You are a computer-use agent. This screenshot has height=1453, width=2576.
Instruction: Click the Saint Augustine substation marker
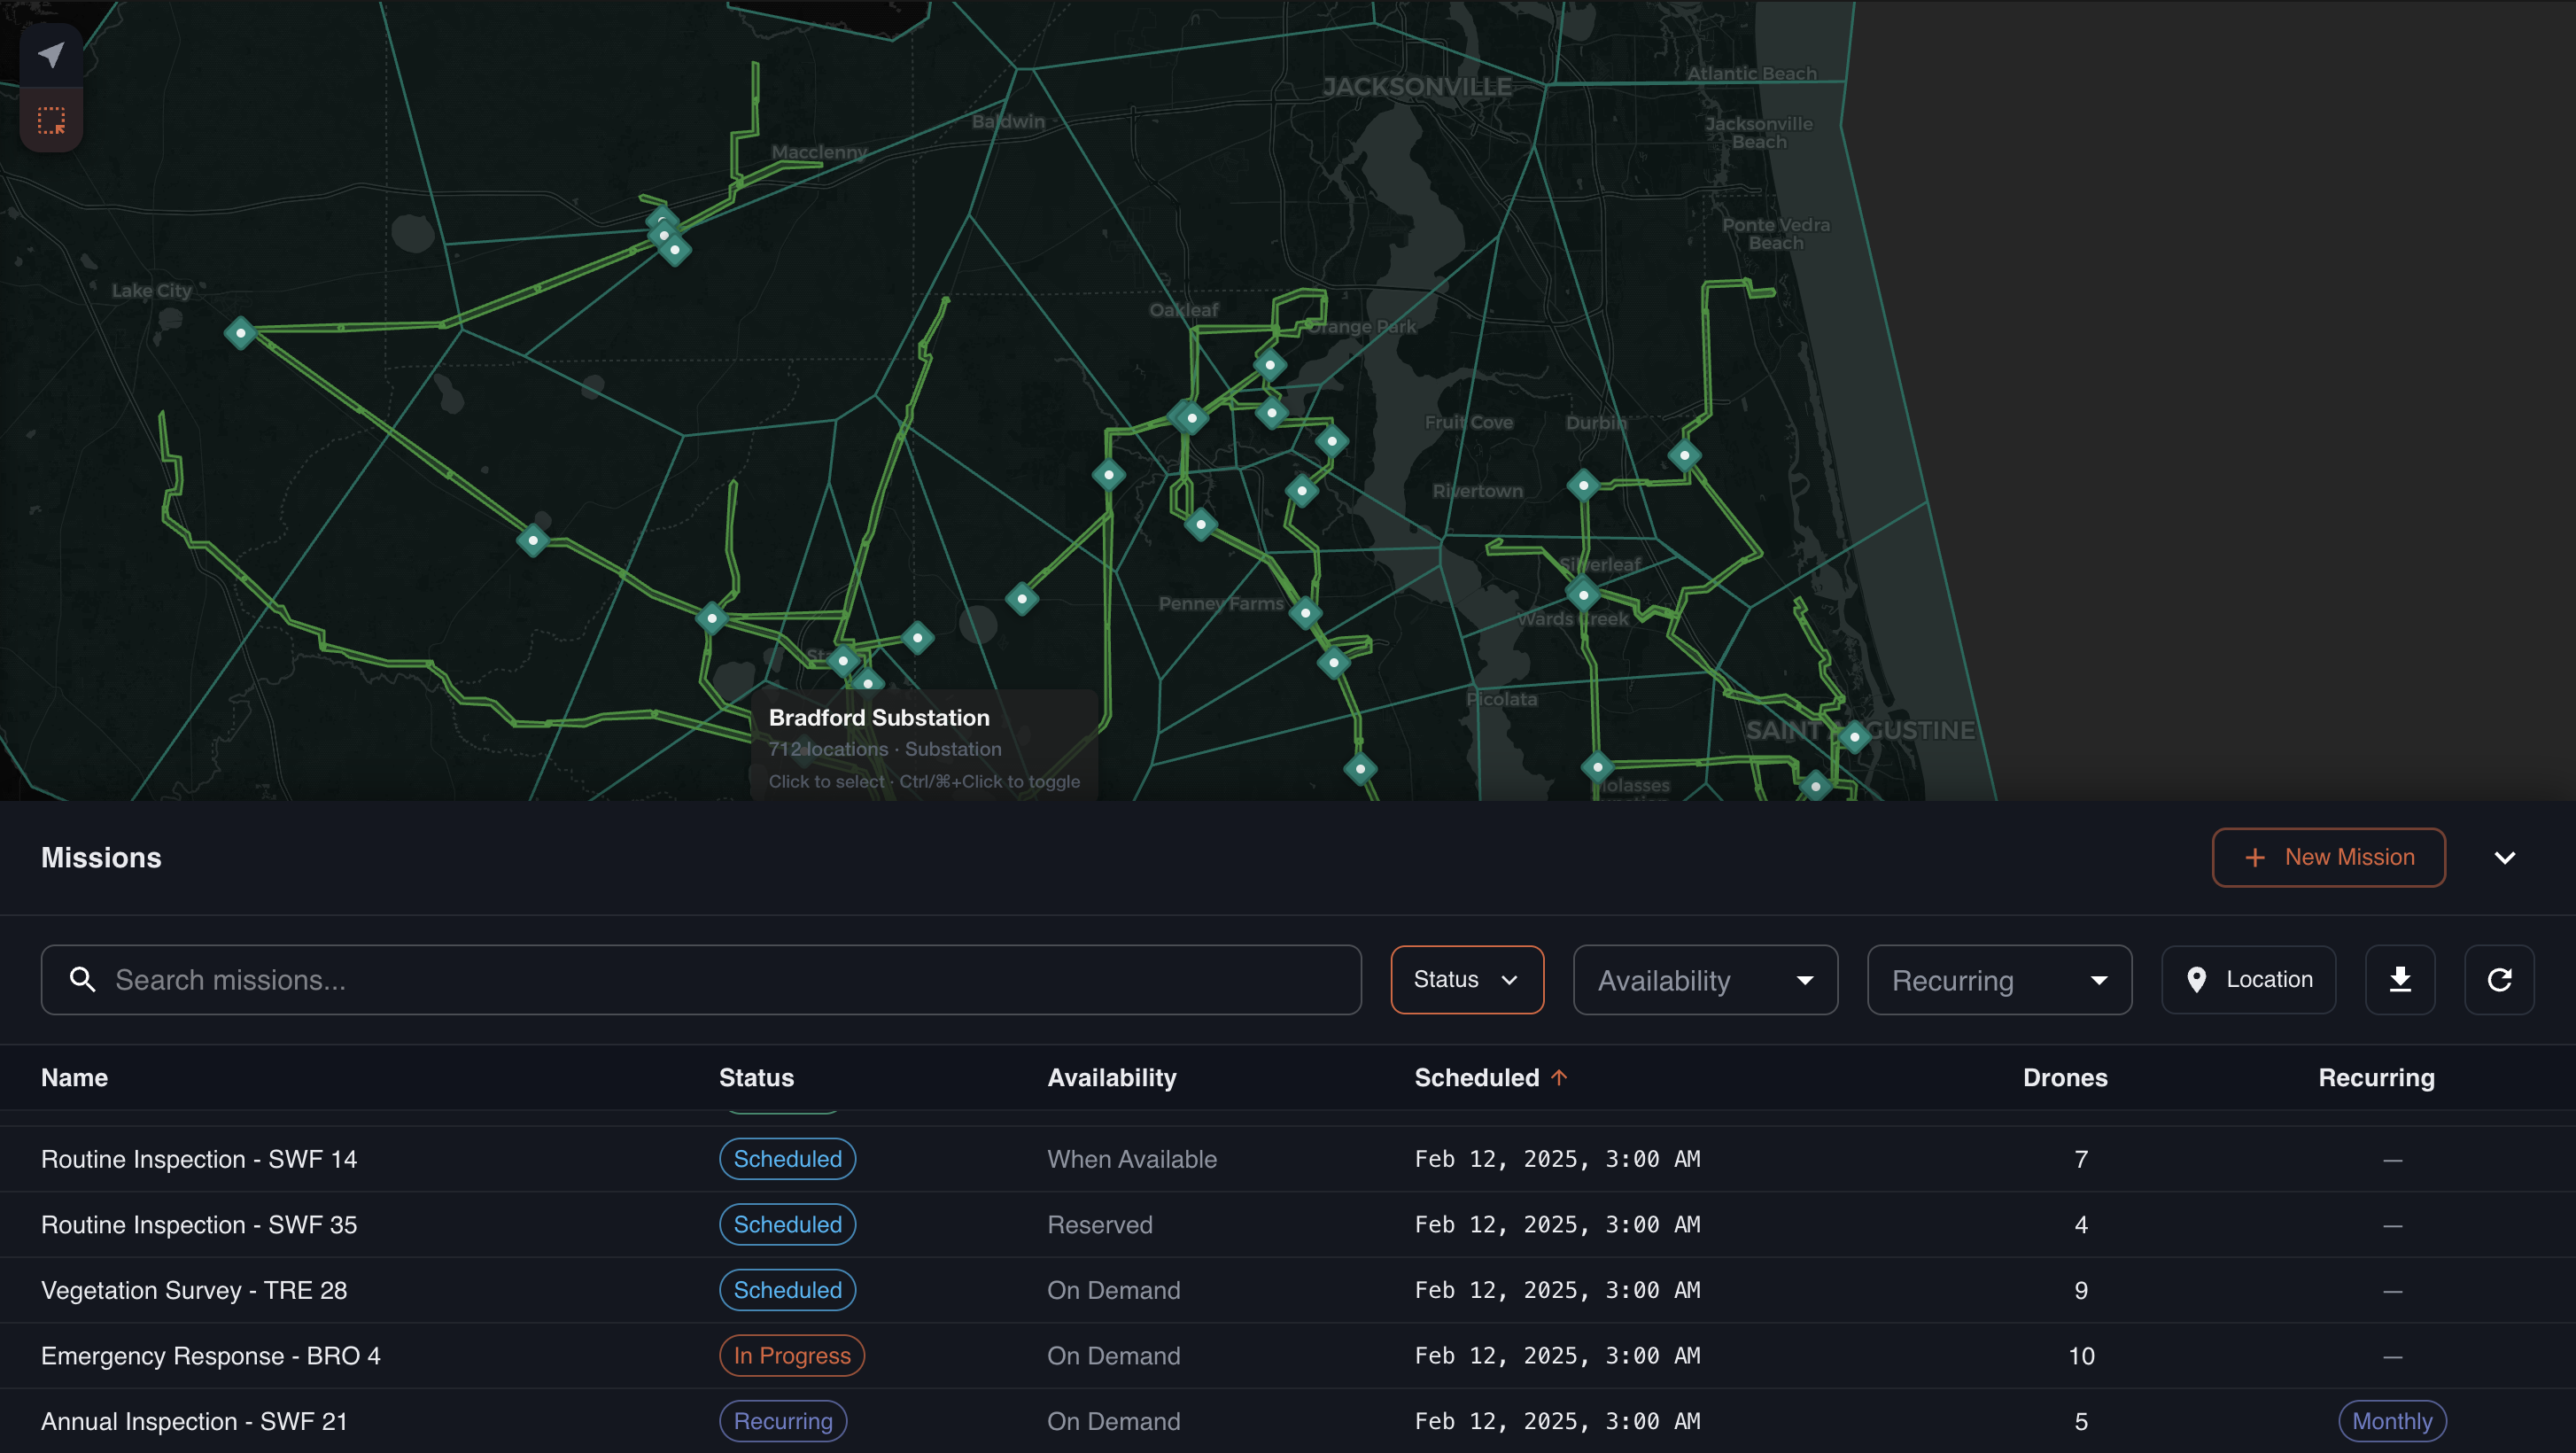pyautogui.click(x=1854, y=737)
